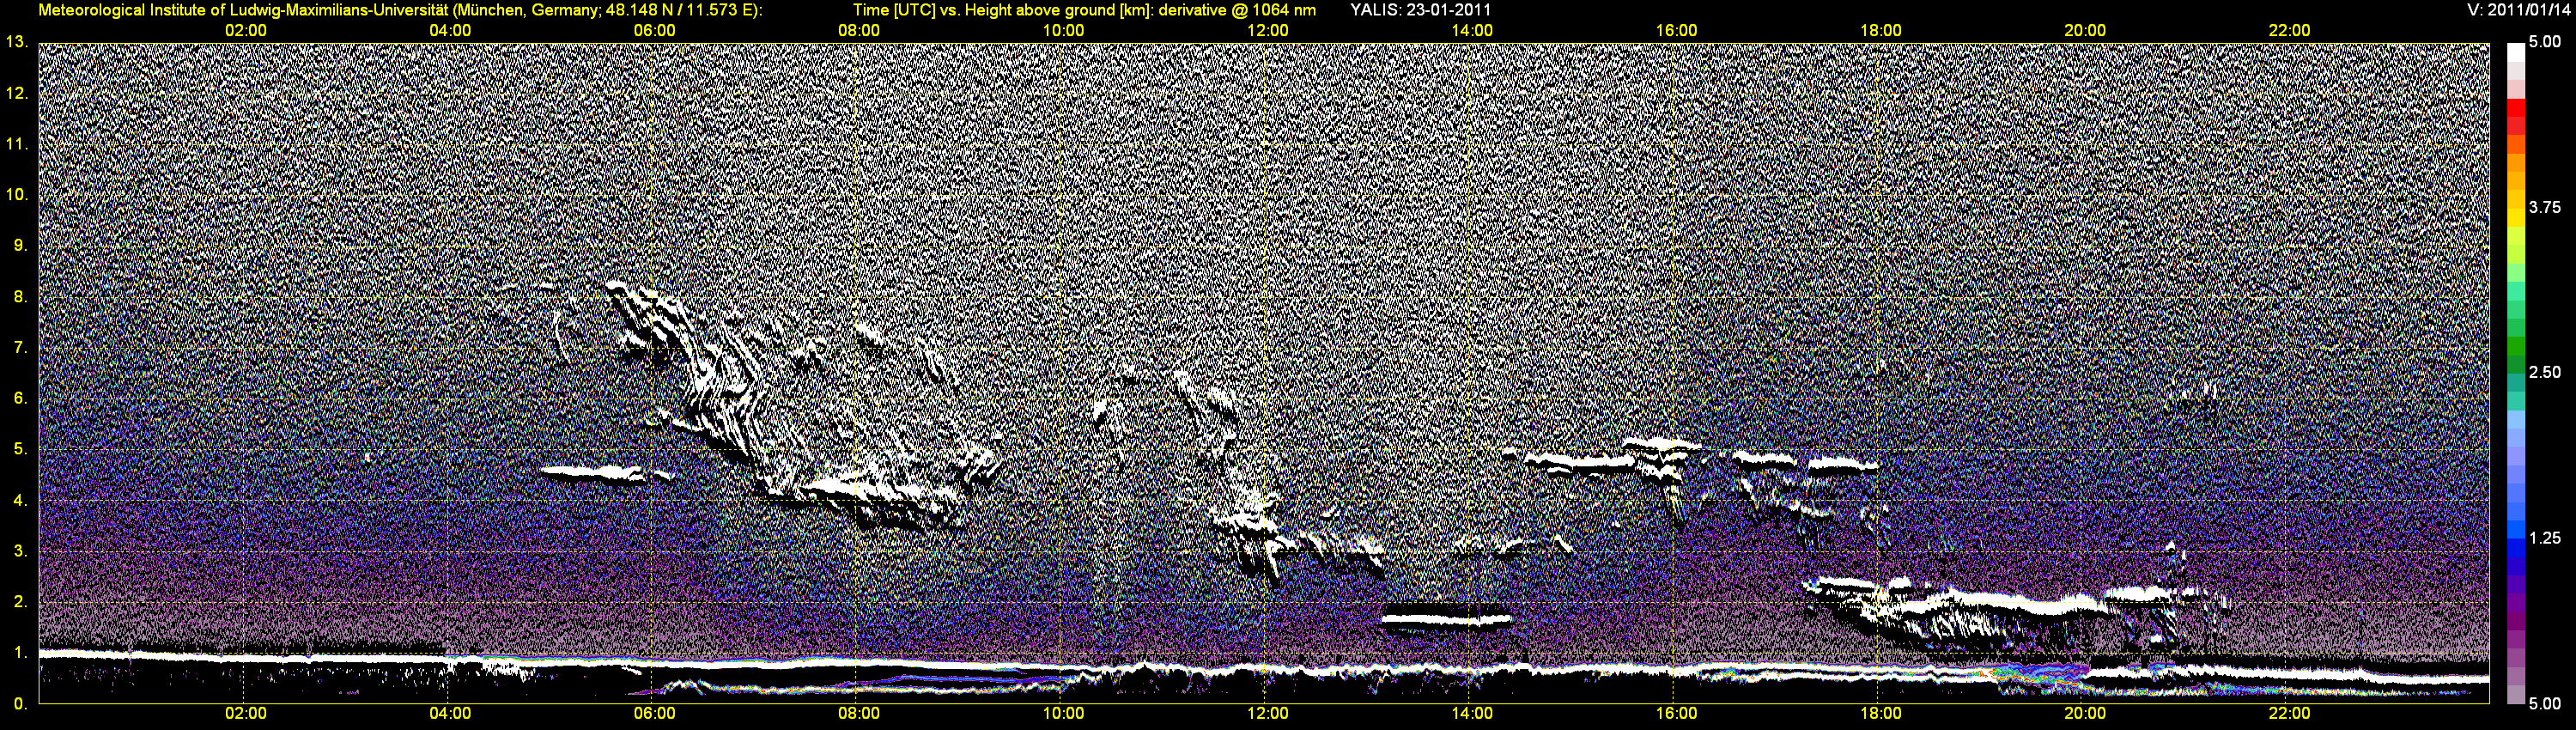Click the 02:00 label on lower time axis

(245, 714)
